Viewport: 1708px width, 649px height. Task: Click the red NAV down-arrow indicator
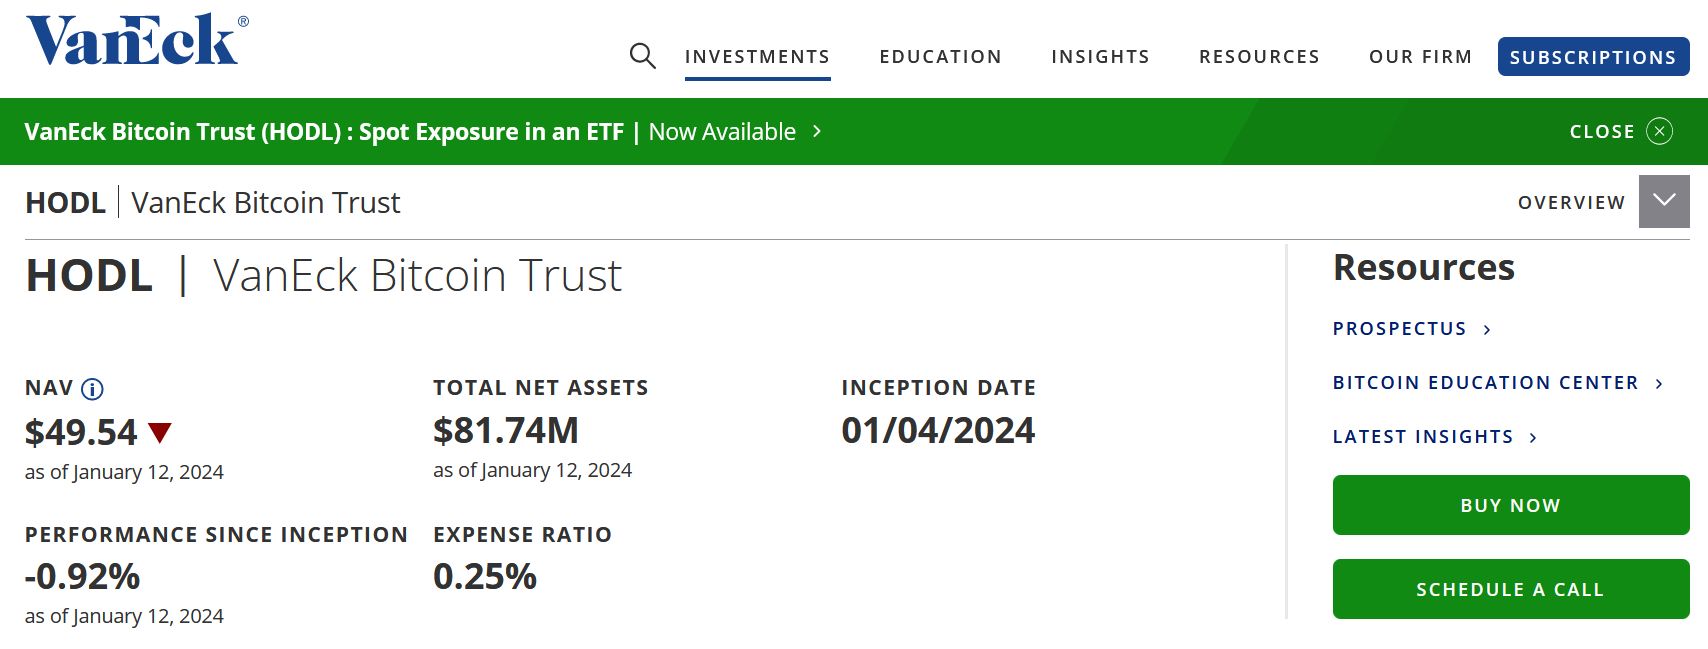pyautogui.click(x=160, y=432)
